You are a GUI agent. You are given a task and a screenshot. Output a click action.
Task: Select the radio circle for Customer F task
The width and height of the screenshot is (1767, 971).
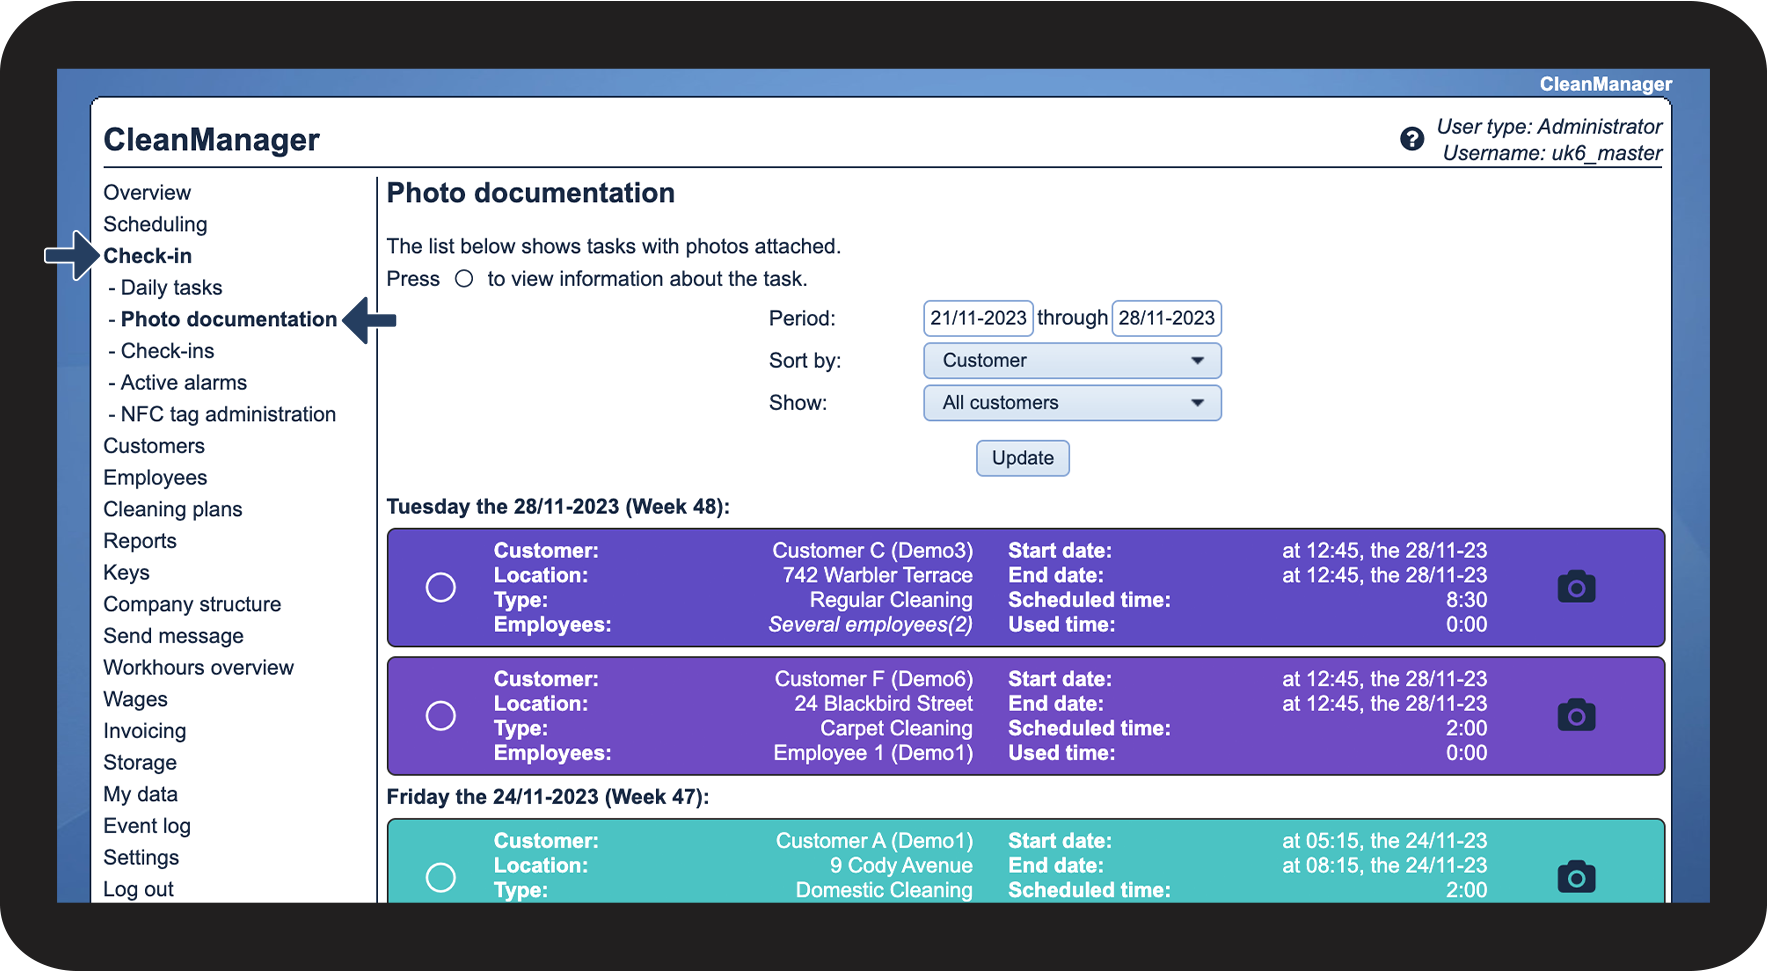(441, 716)
